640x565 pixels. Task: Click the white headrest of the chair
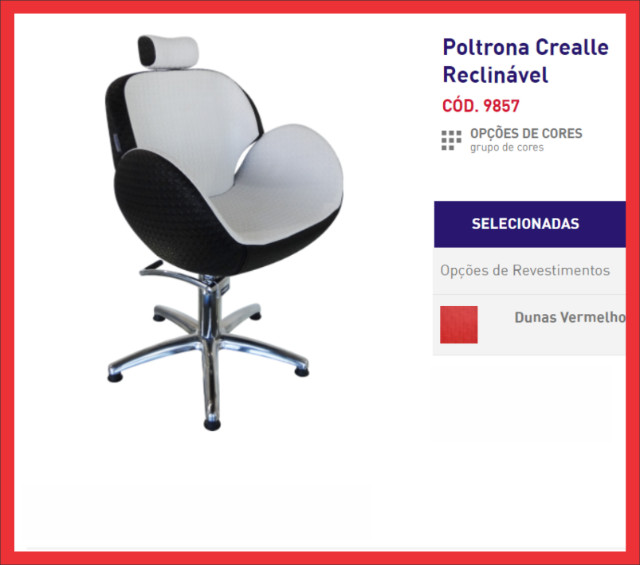(x=169, y=51)
